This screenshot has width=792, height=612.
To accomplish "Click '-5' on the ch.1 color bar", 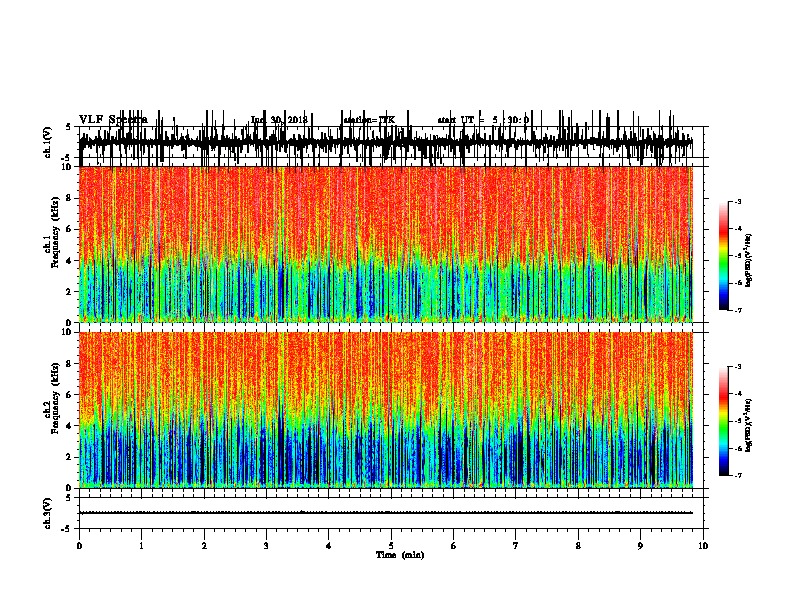I will [x=737, y=256].
